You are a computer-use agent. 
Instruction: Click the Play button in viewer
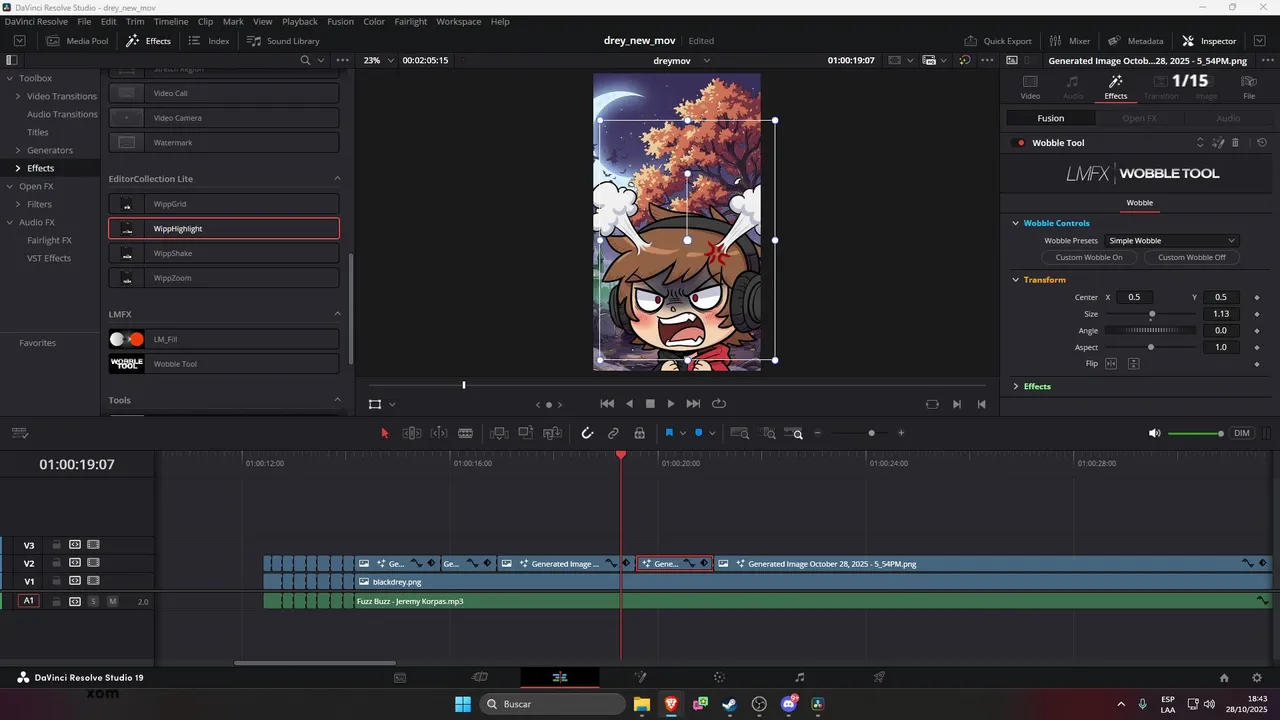pyautogui.click(x=671, y=404)
